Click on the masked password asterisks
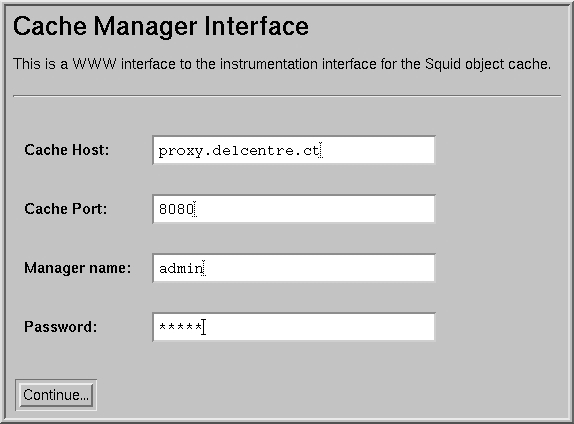Screen dimensions: 574x424 tap(180, 327)
